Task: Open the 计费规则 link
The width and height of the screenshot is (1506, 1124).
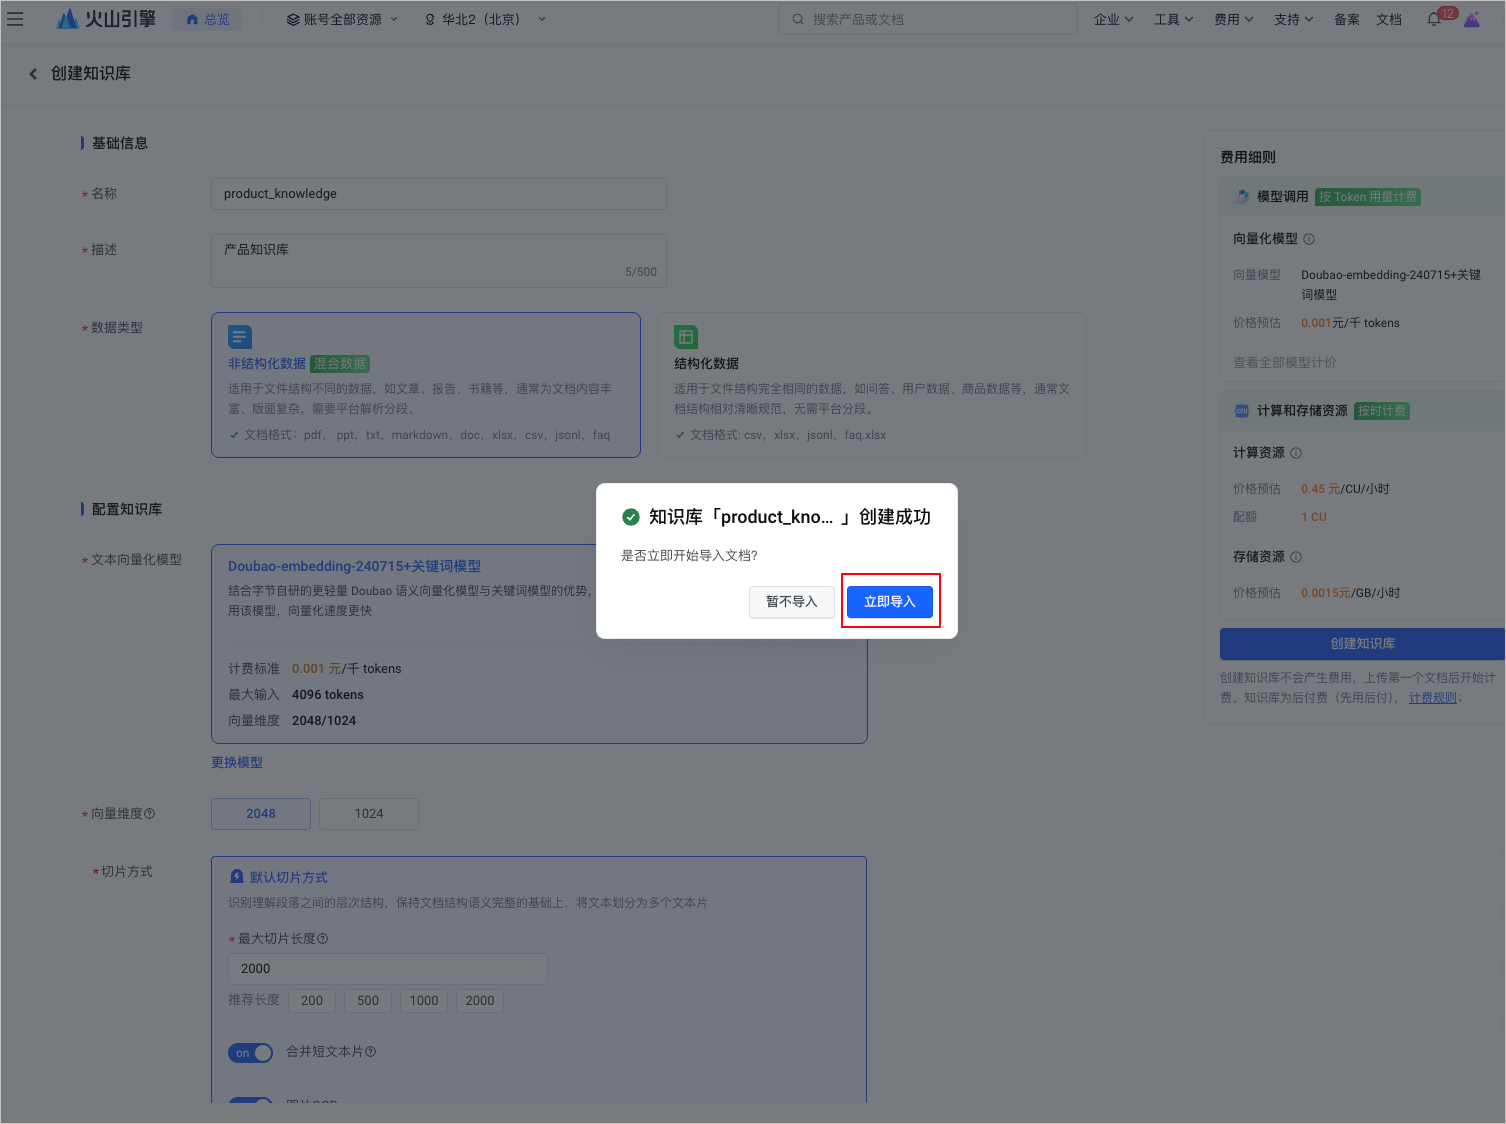Action: pyautogui.click(x=1433, y=698)
